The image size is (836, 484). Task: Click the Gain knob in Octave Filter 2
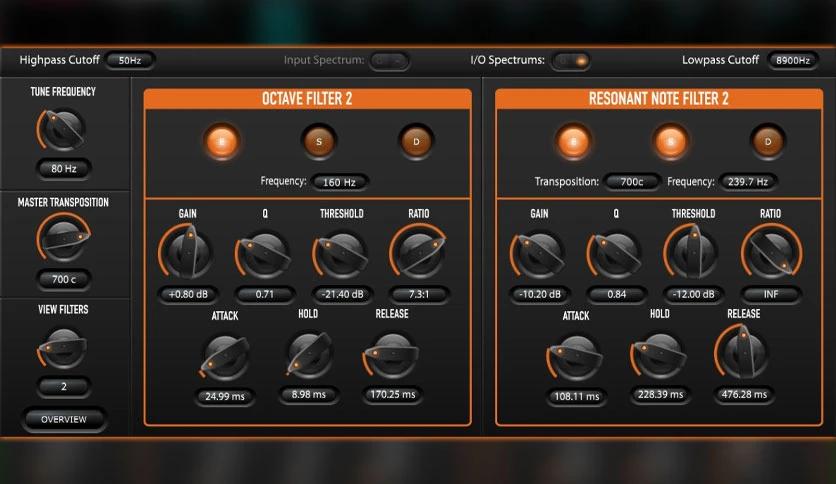tap(187, 252)
